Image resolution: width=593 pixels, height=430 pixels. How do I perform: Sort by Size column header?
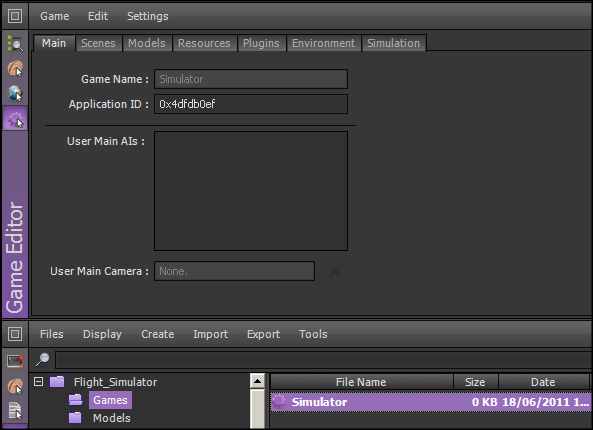tap(475, 382)
